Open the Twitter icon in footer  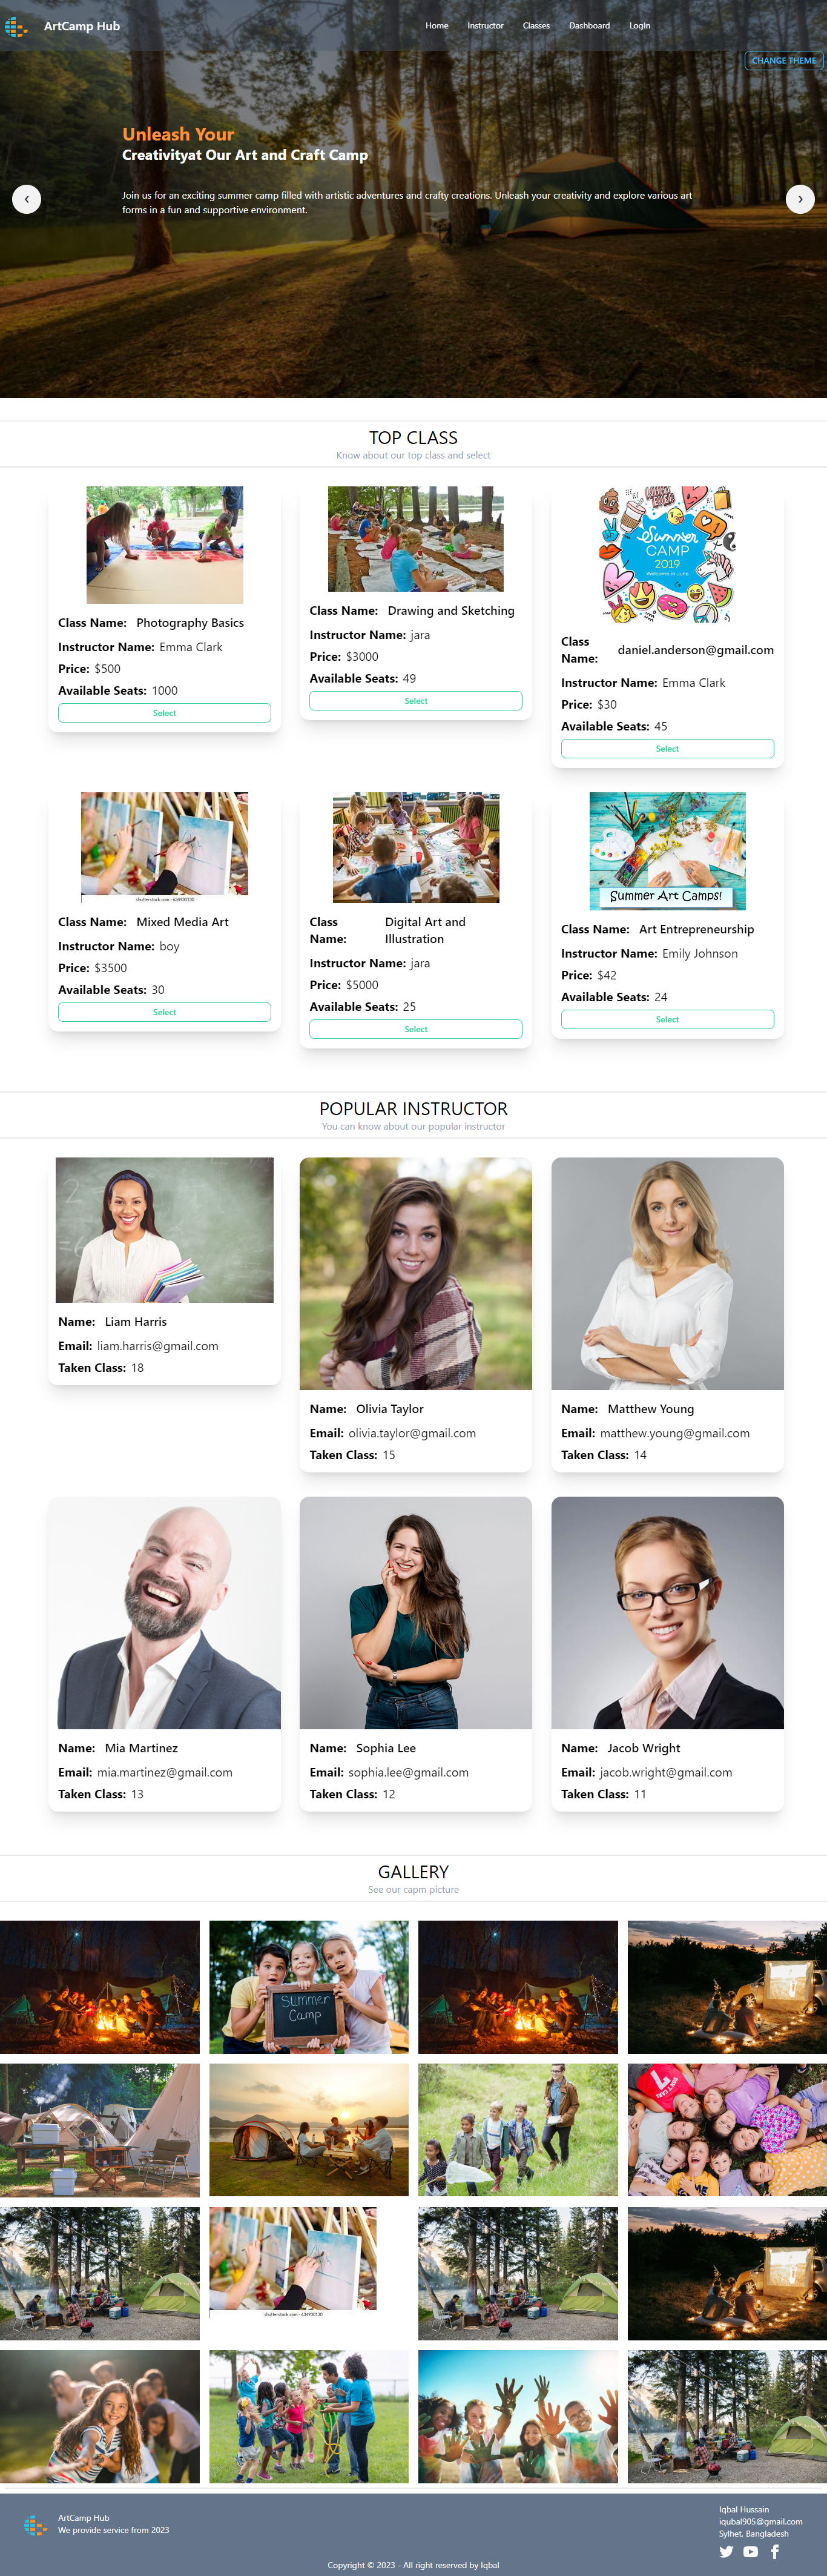coord(726,2551)
